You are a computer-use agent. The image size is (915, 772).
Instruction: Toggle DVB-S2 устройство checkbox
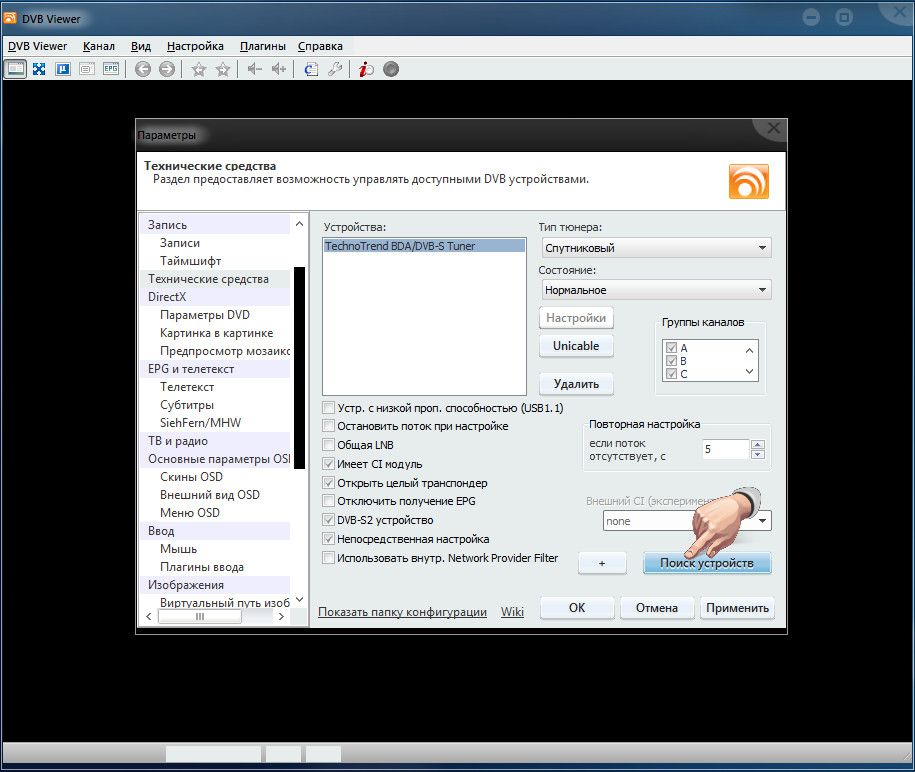[329, 520]
